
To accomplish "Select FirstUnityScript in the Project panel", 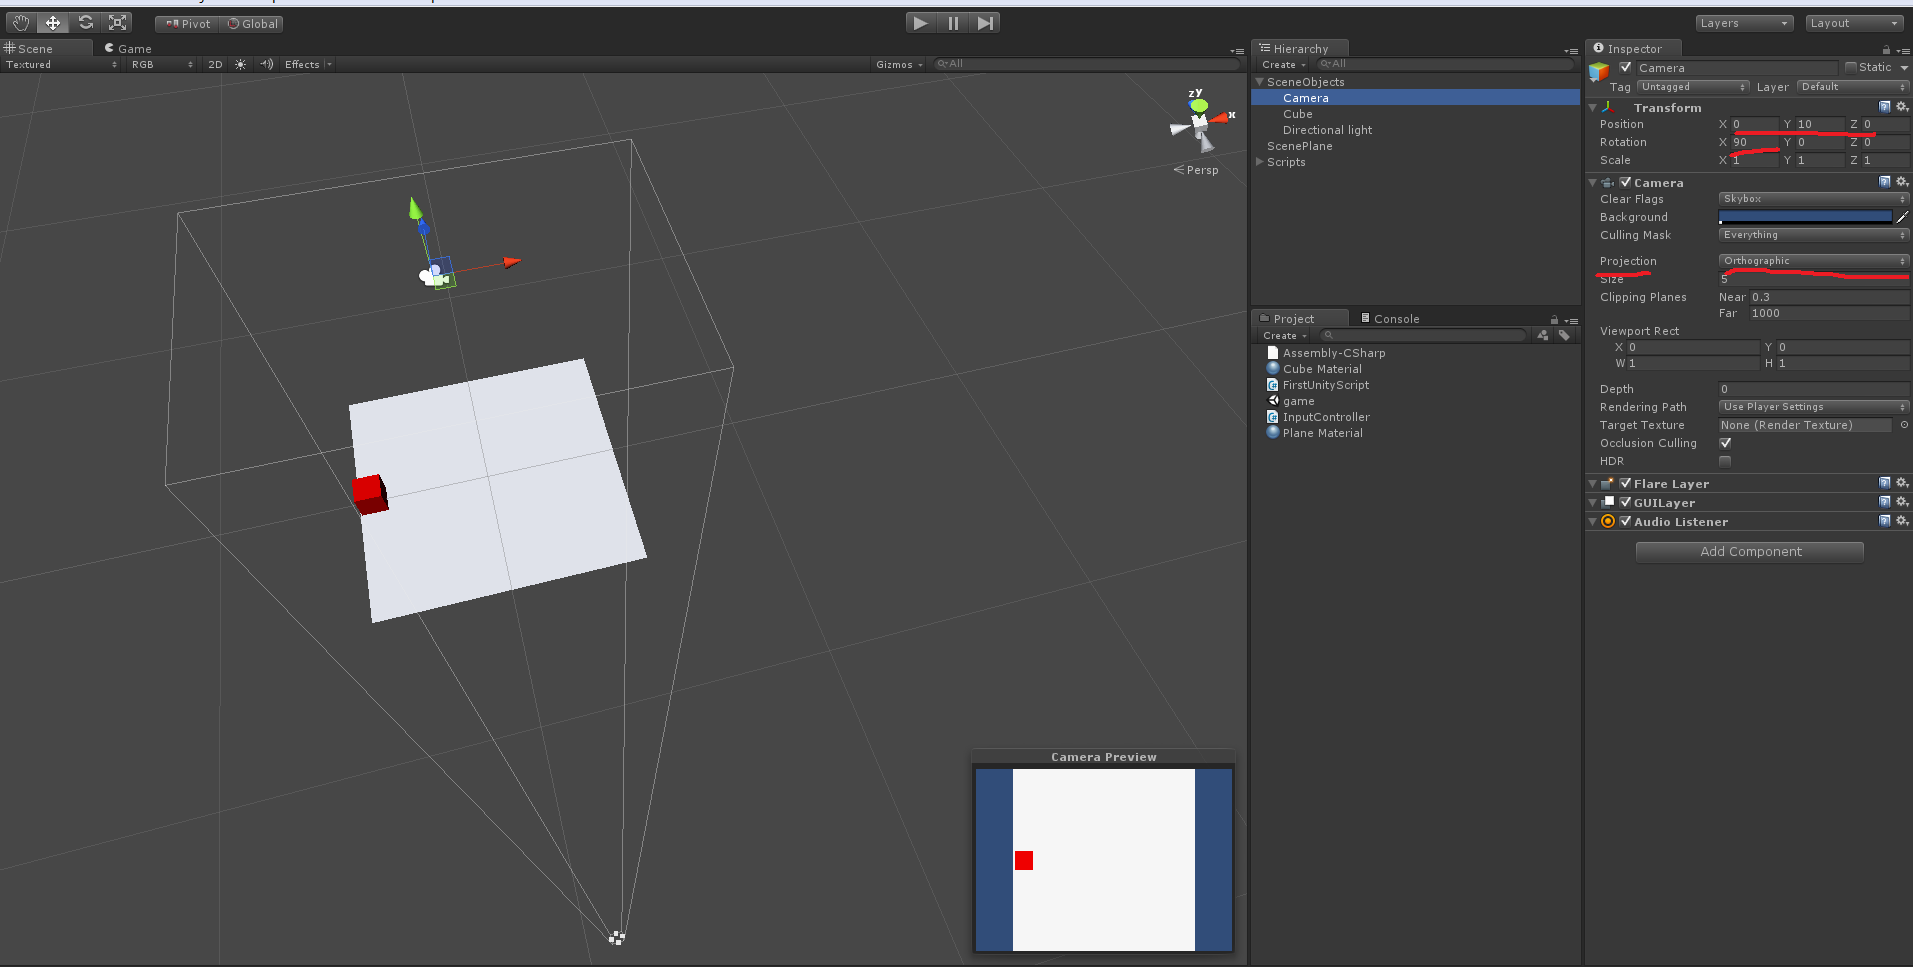I will click(1325, 384).
